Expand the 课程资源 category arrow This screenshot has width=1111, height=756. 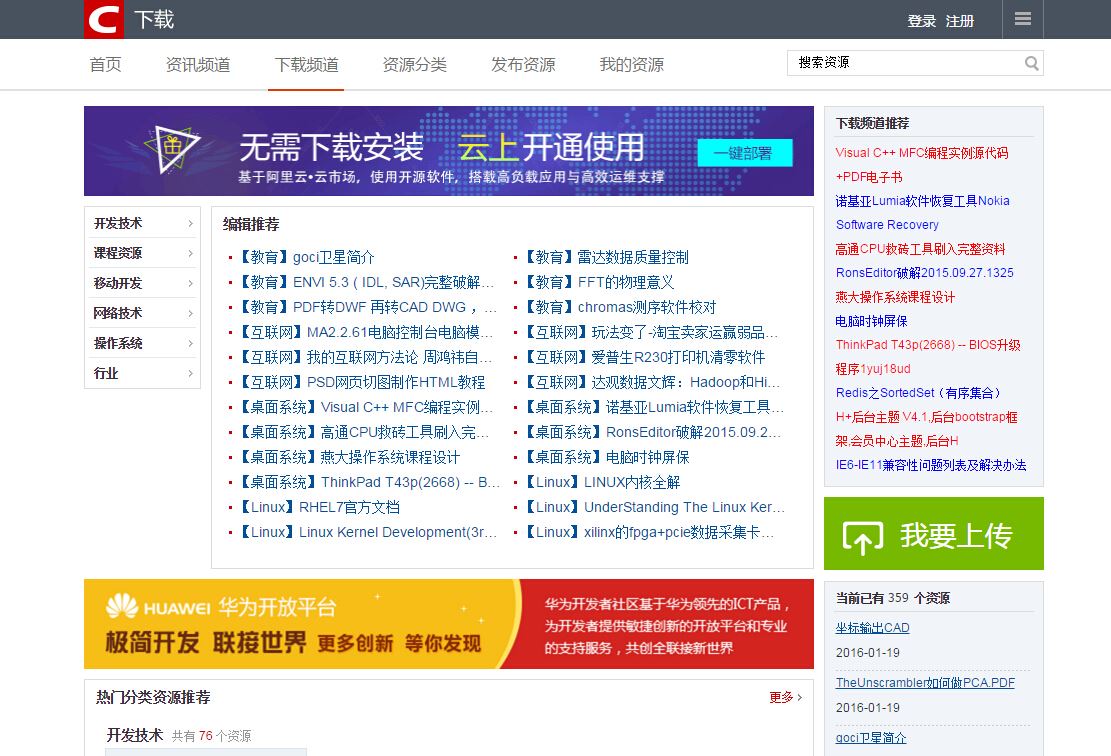[x=191, y=253]
